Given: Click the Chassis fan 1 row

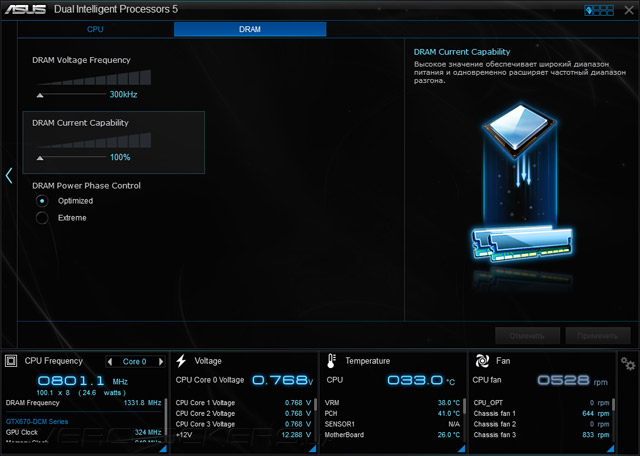Looking at the screenshot, I should click(541, 414).
